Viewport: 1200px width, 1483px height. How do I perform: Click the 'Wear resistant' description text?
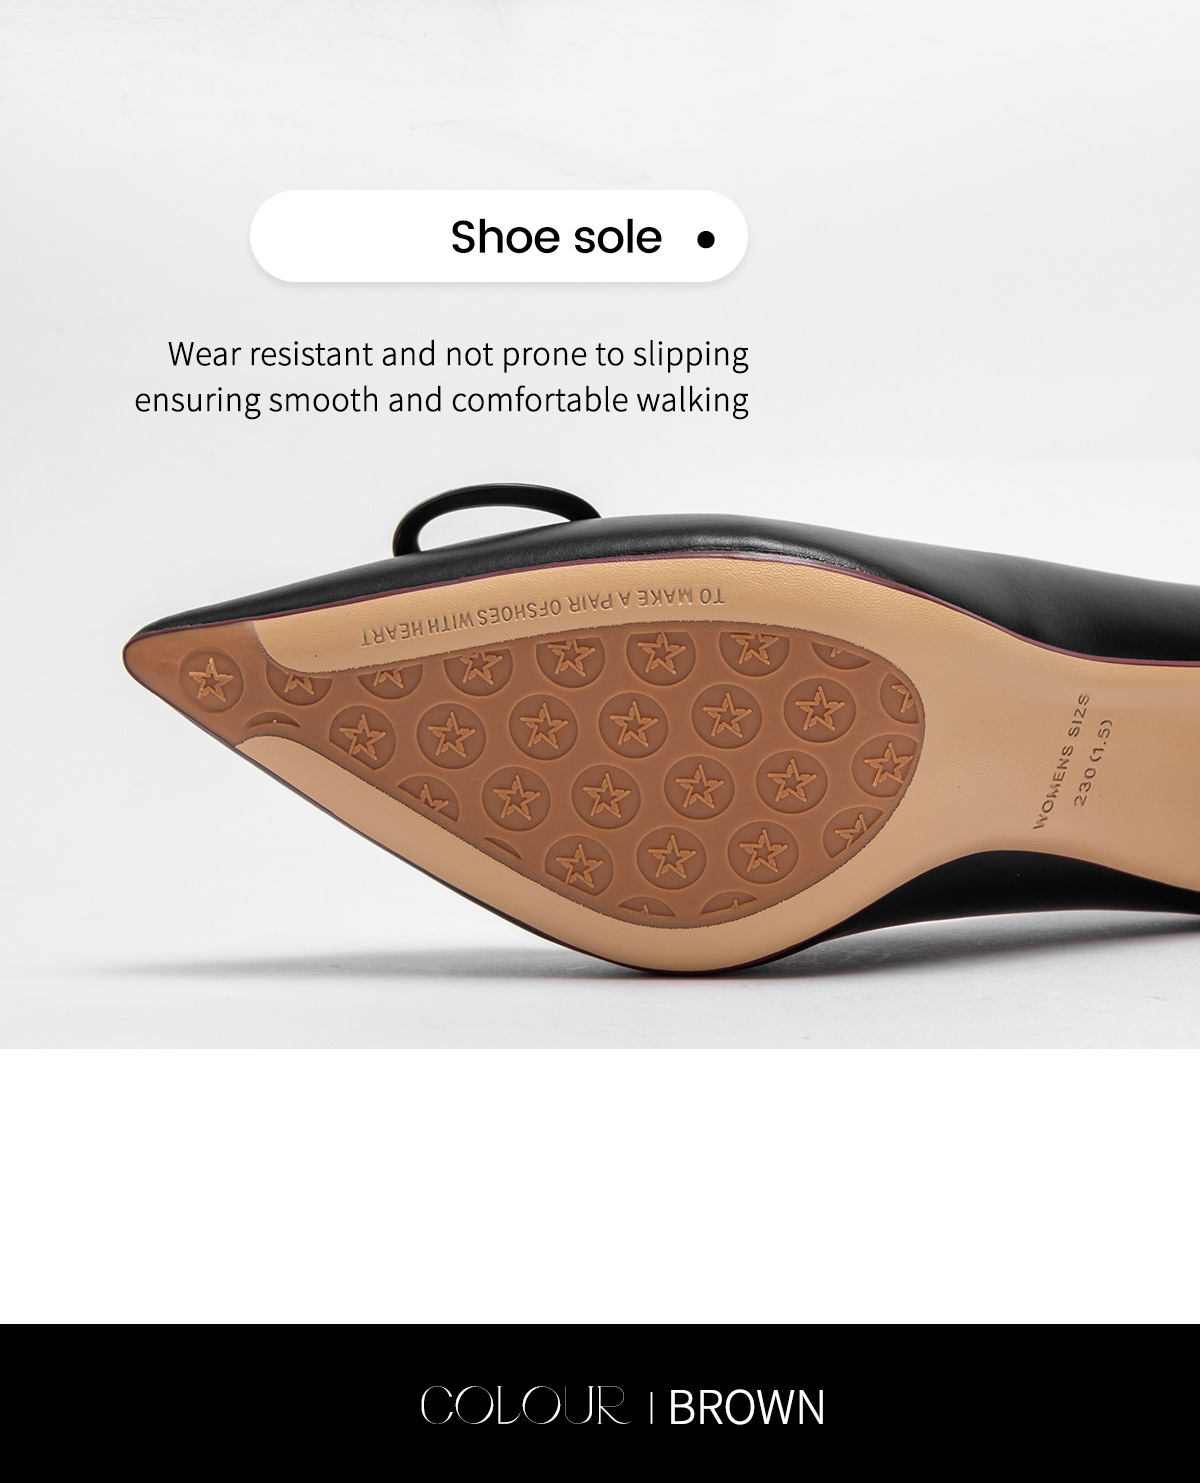click(x=441, y=376)
